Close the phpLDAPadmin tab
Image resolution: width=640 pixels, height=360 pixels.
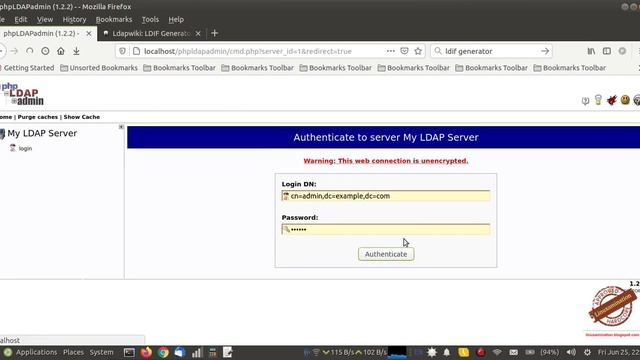tap(89, 33)
